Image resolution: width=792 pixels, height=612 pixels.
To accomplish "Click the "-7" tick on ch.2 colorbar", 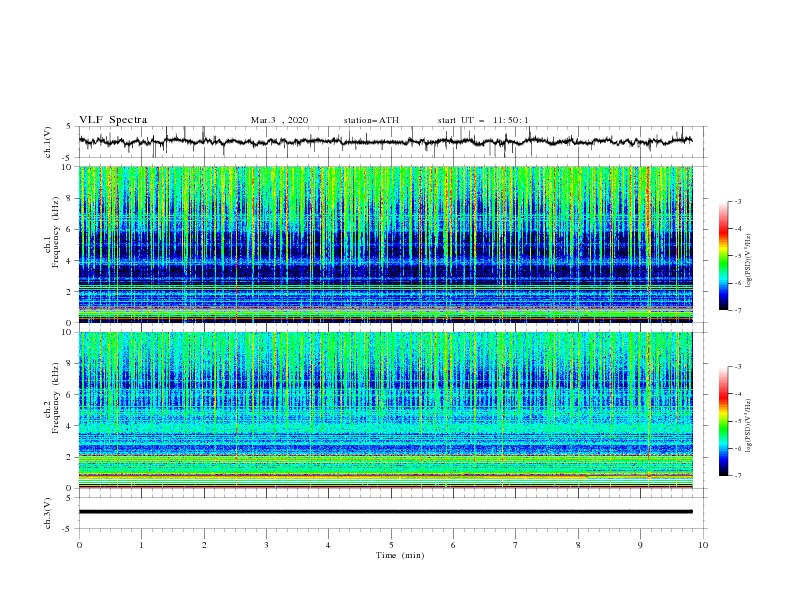I will pyautogui.click(x=737, y=476).
